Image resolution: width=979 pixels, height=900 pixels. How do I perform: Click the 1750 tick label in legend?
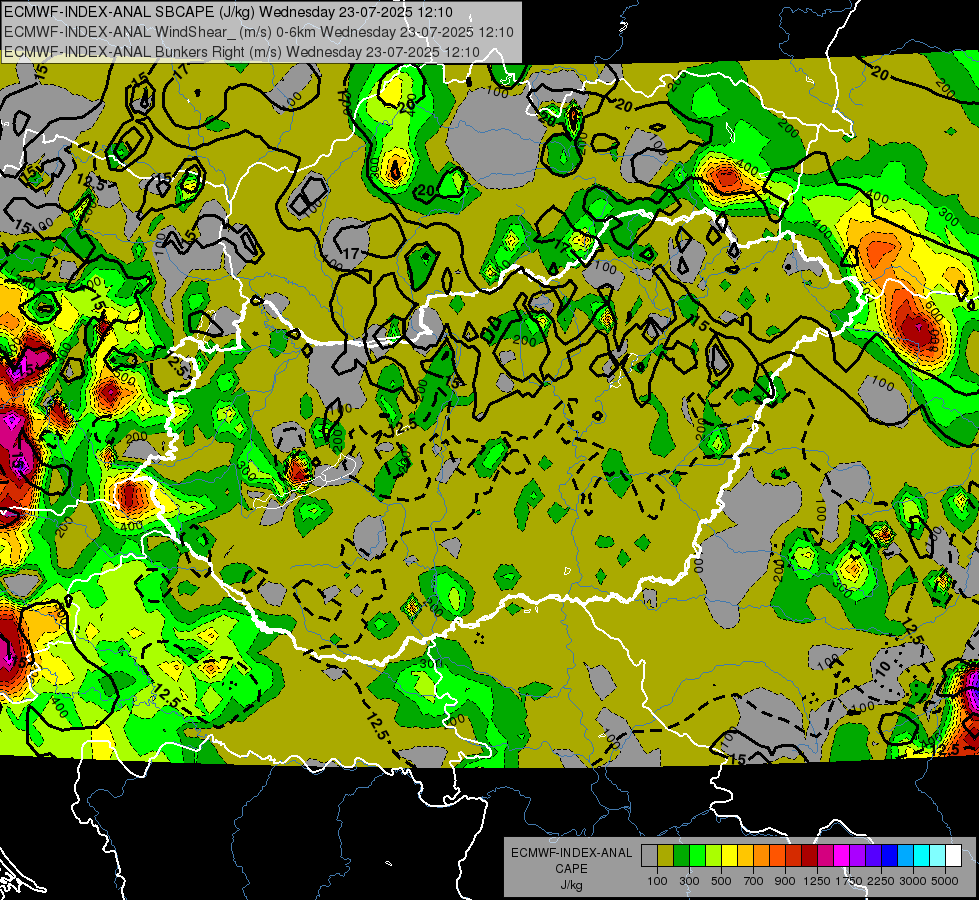point(849,881)
